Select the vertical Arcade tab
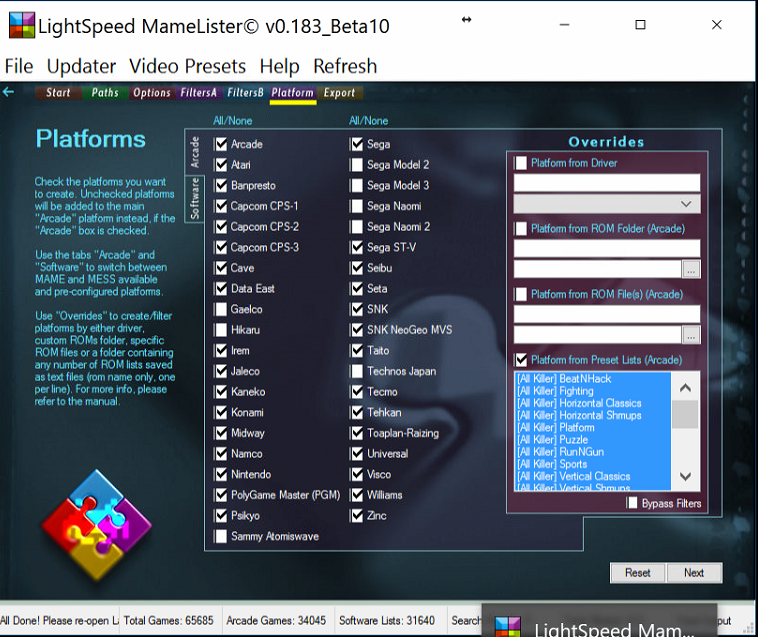This screenshot has height=637, width=758. (195, 152)
